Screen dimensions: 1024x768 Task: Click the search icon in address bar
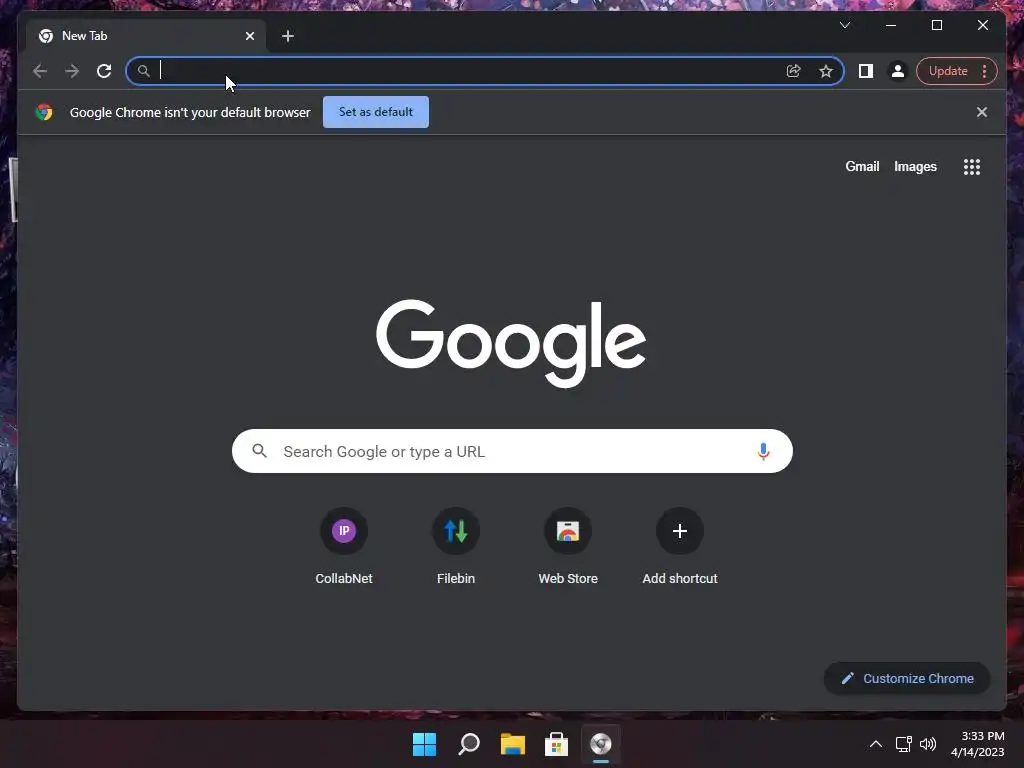(144, 71)
